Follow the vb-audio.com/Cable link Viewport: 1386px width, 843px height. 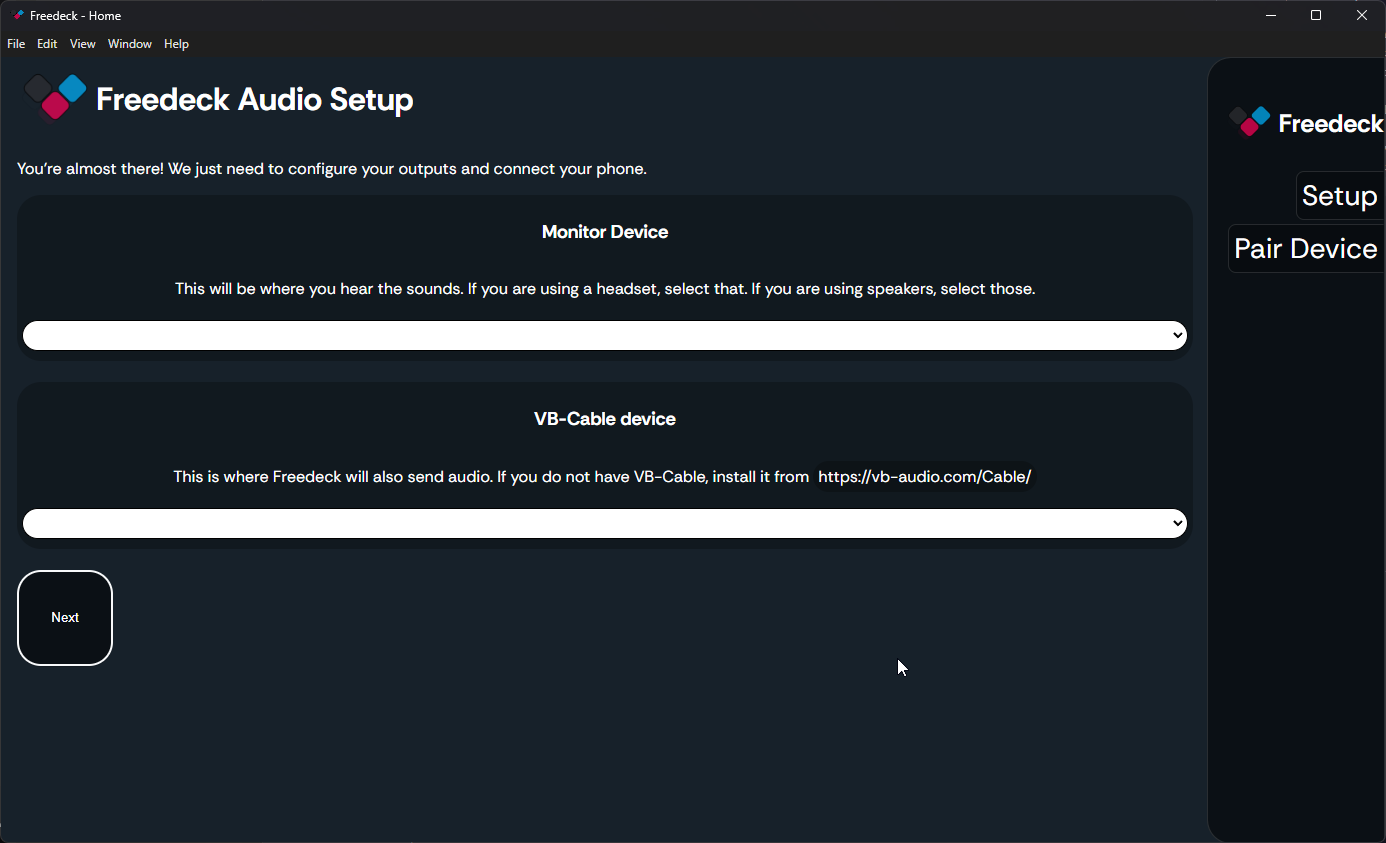point(924,477)
